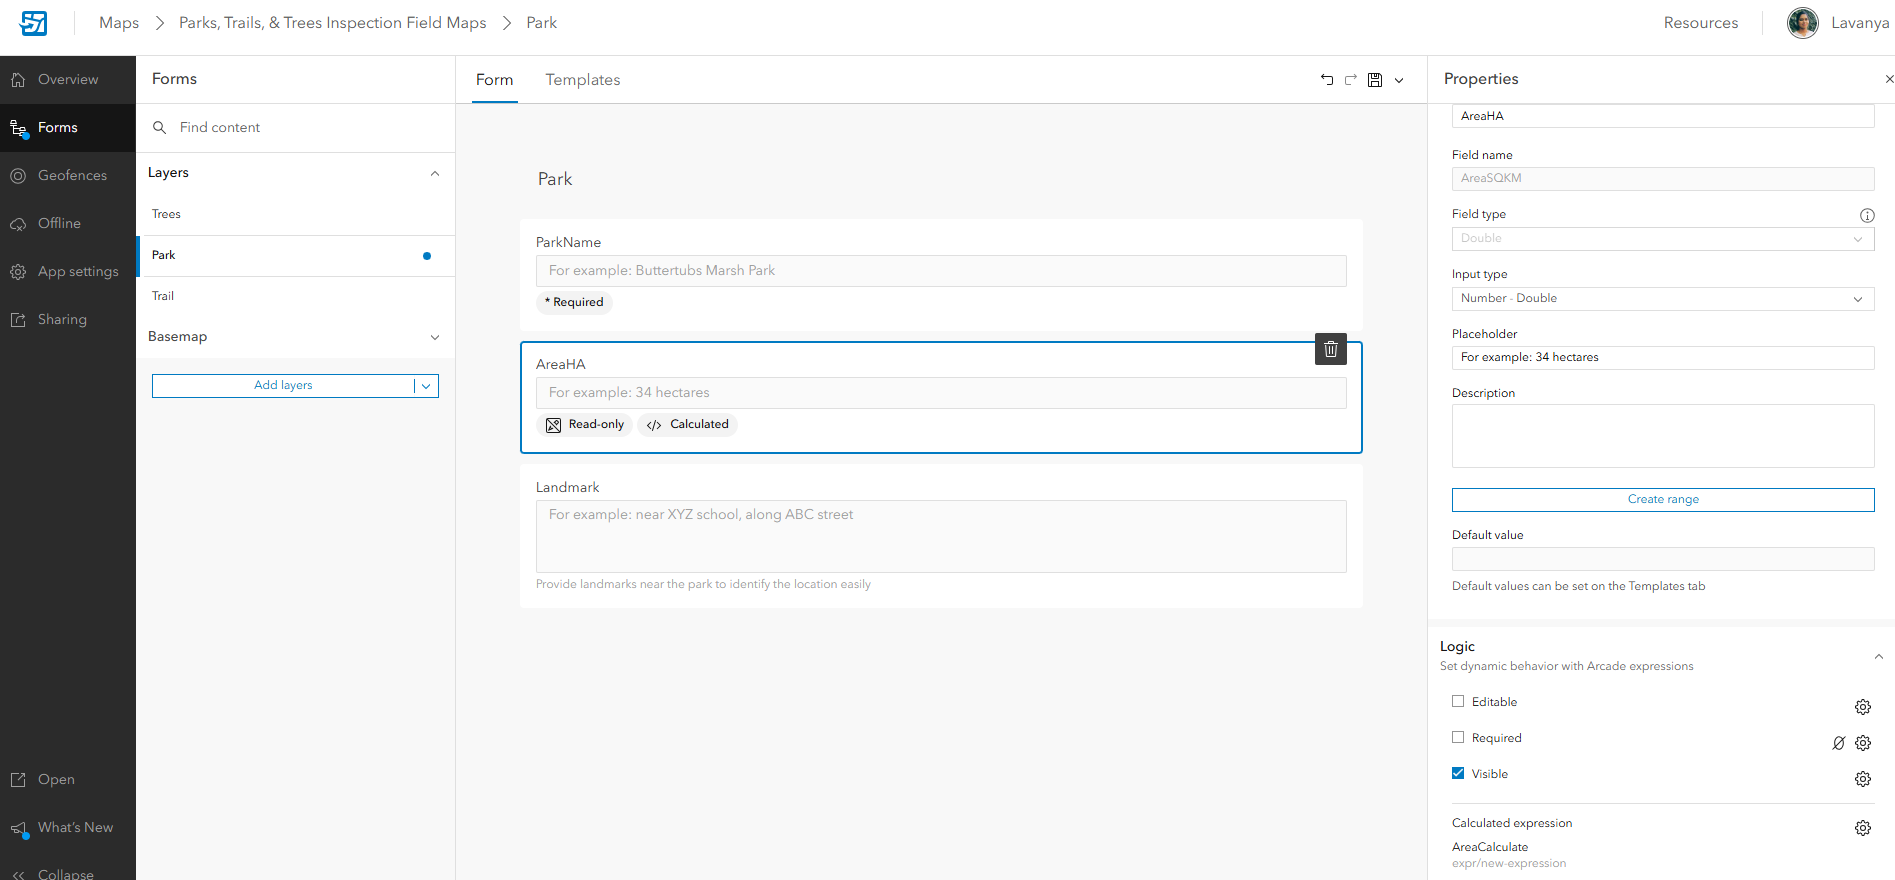1895x880 pixels.
Task: Open What's New megaphone icon
Action: [18, 829]
